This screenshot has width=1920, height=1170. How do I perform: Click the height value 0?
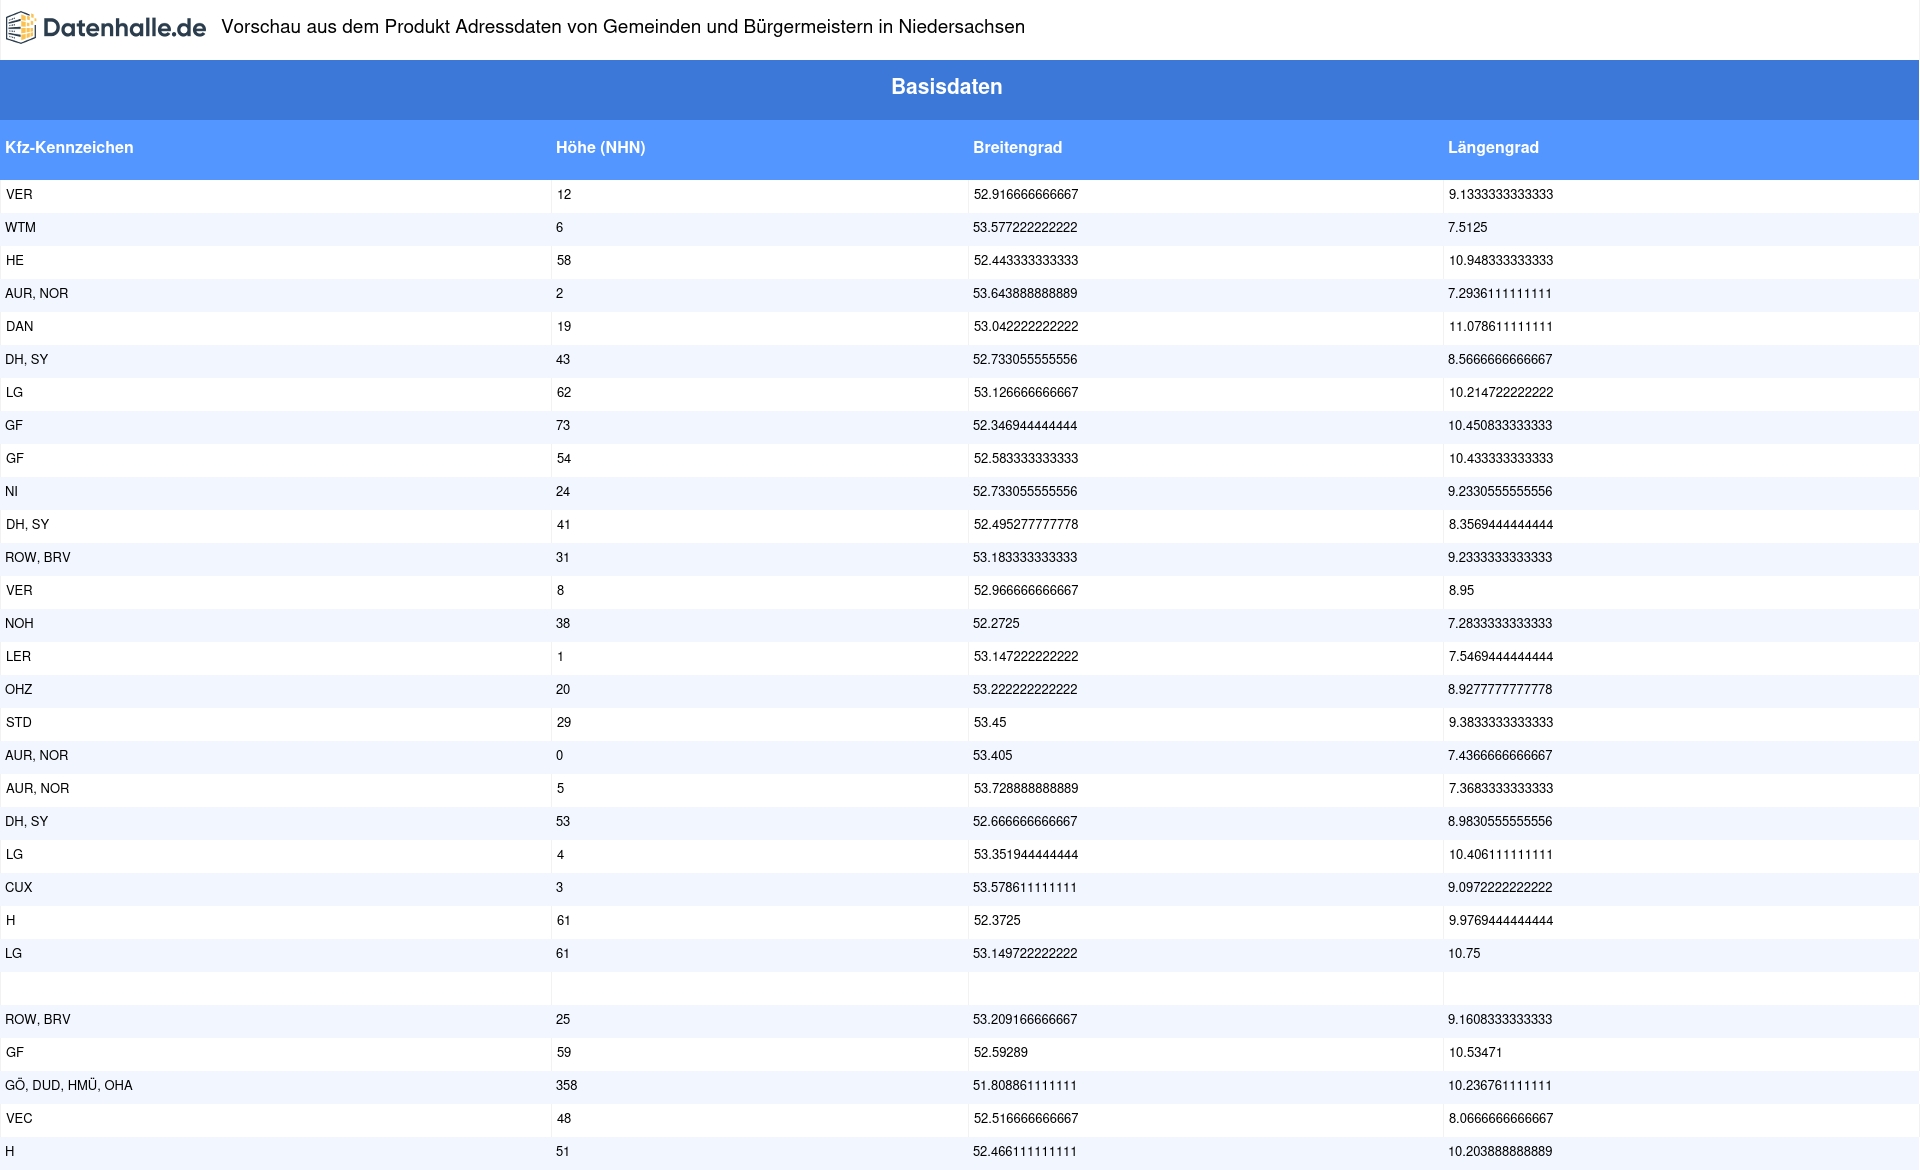pyautogui.click(x=560, y=756)
